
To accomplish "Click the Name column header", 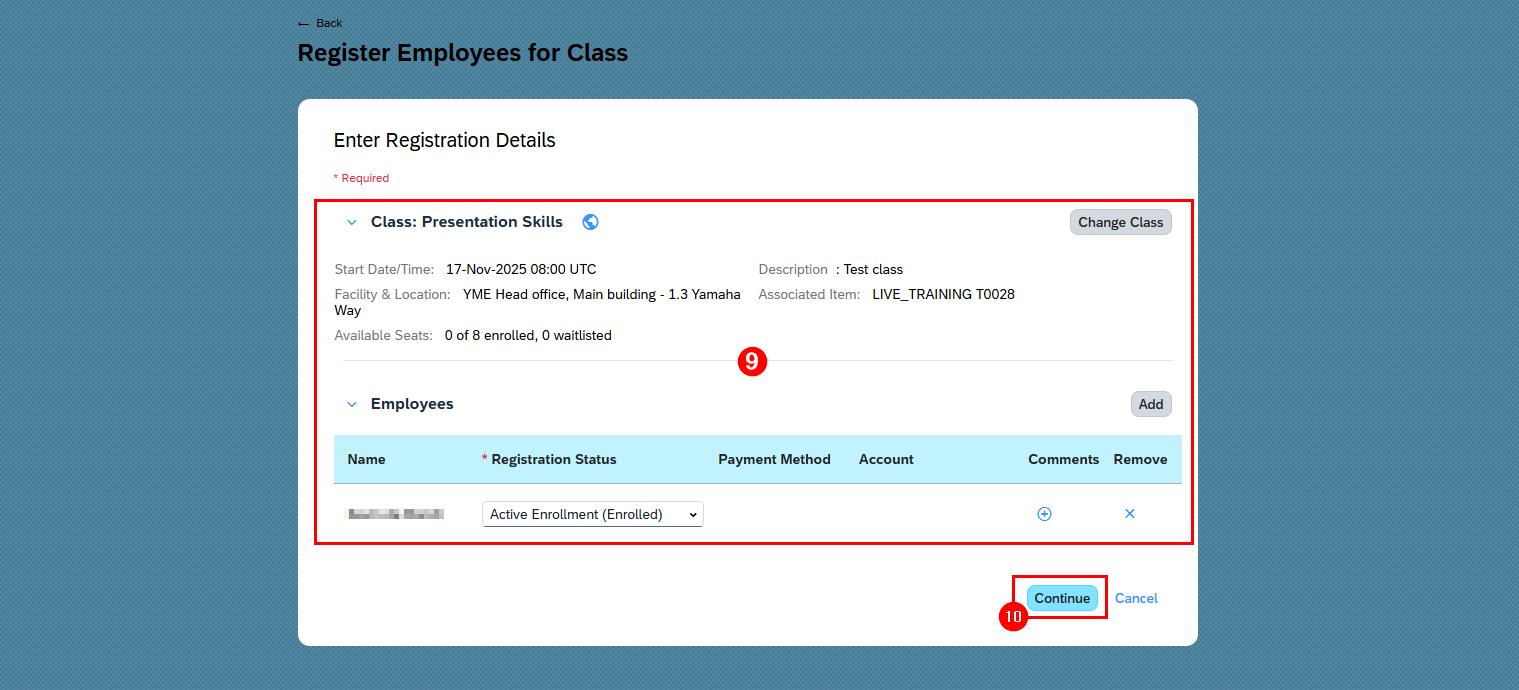I will 366,459.
